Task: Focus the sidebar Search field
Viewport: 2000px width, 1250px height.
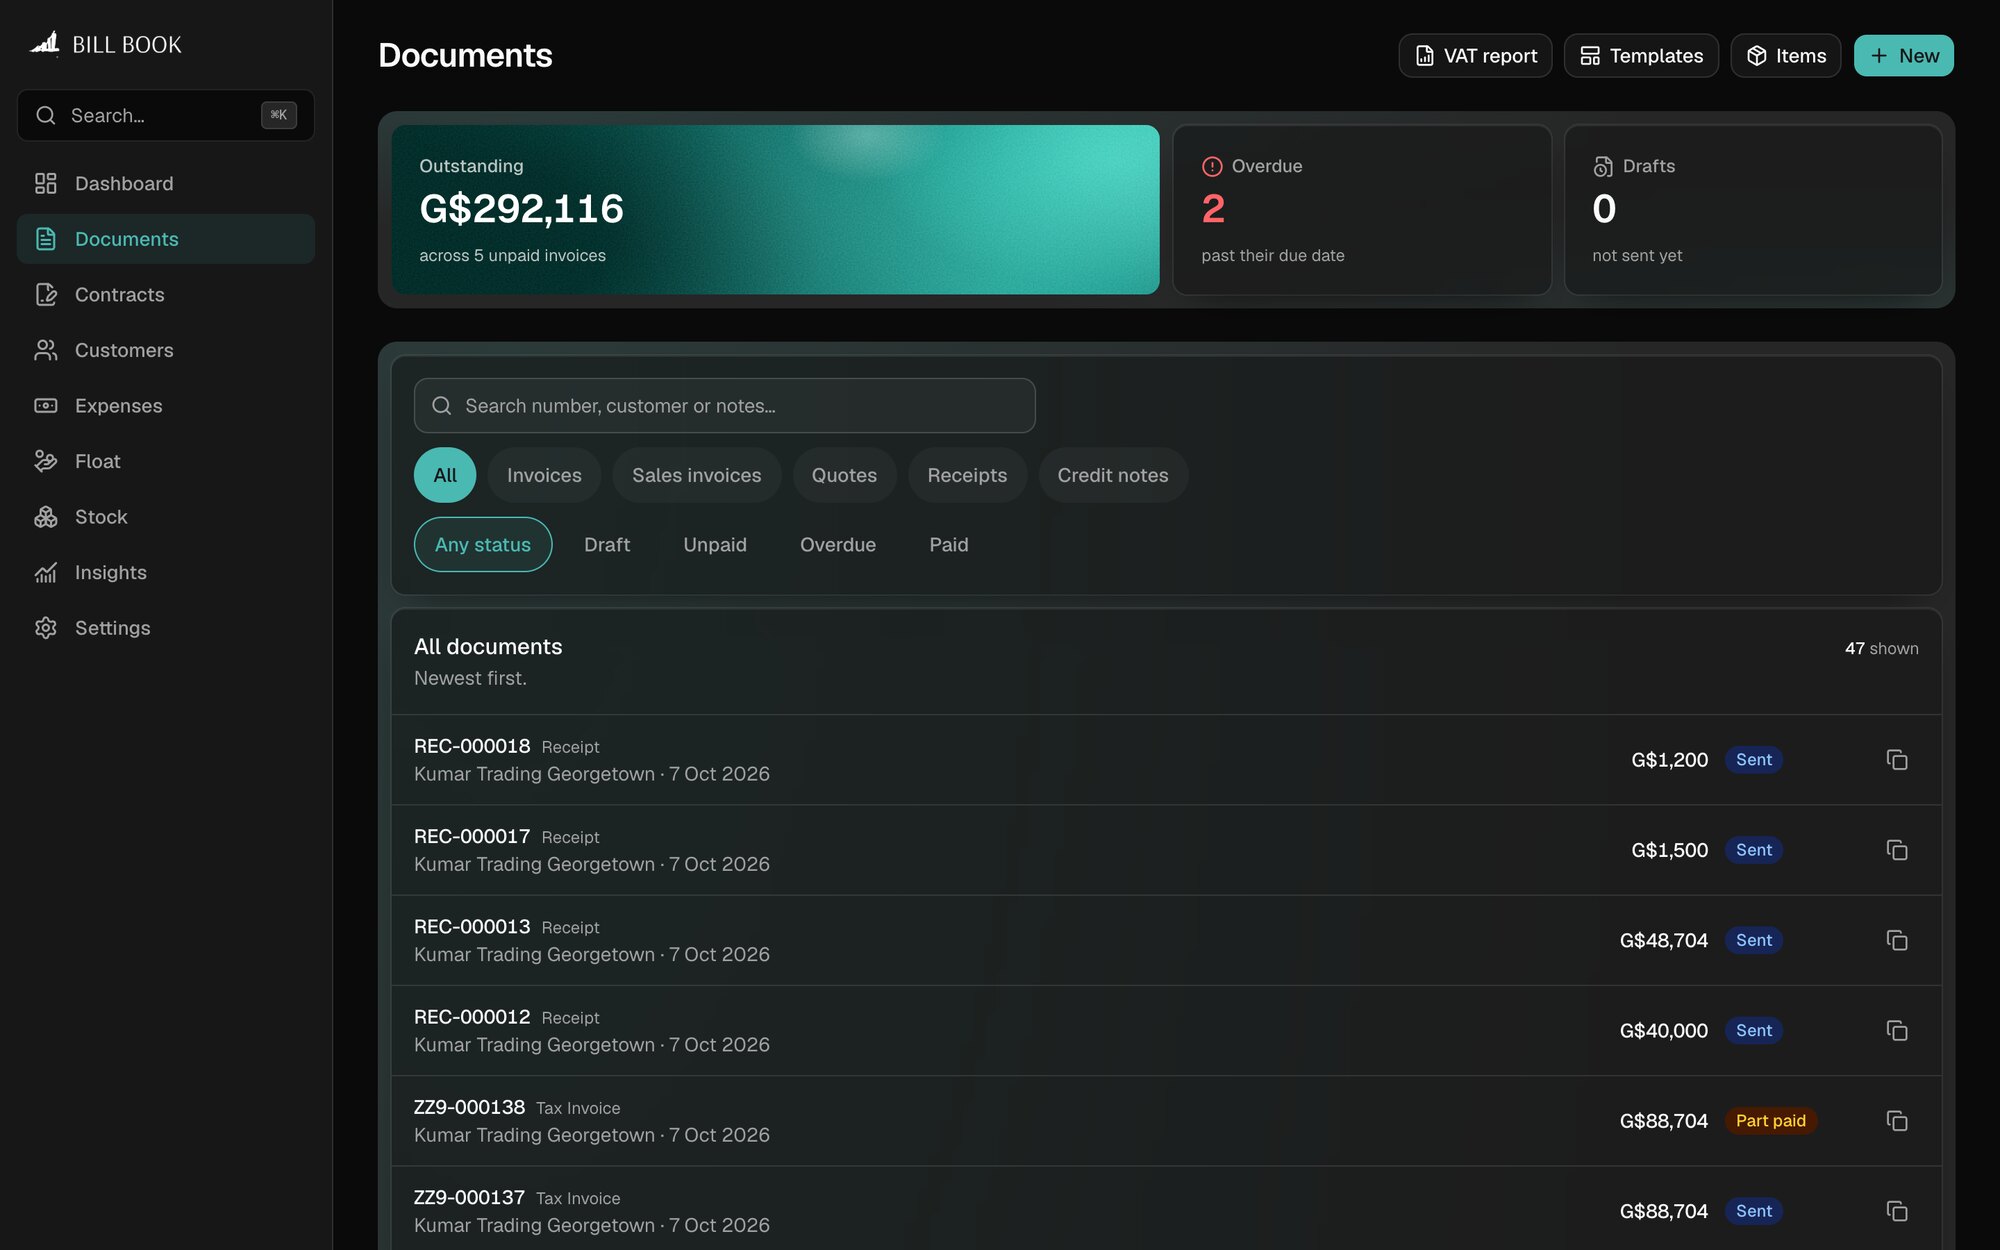Action: [166, 115]
